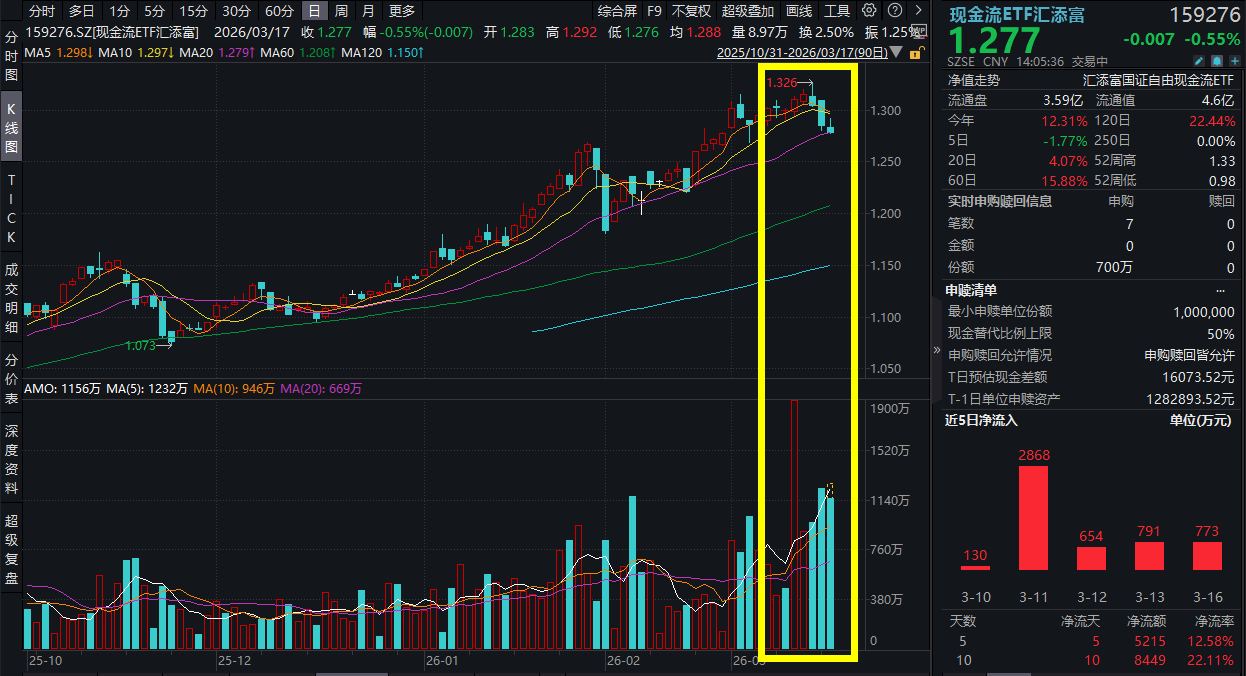Image resolution: width=1246 pixels, height=676 pixels.
Task: Click the MA5 indicator label
Action: click(x=42, y=52)
